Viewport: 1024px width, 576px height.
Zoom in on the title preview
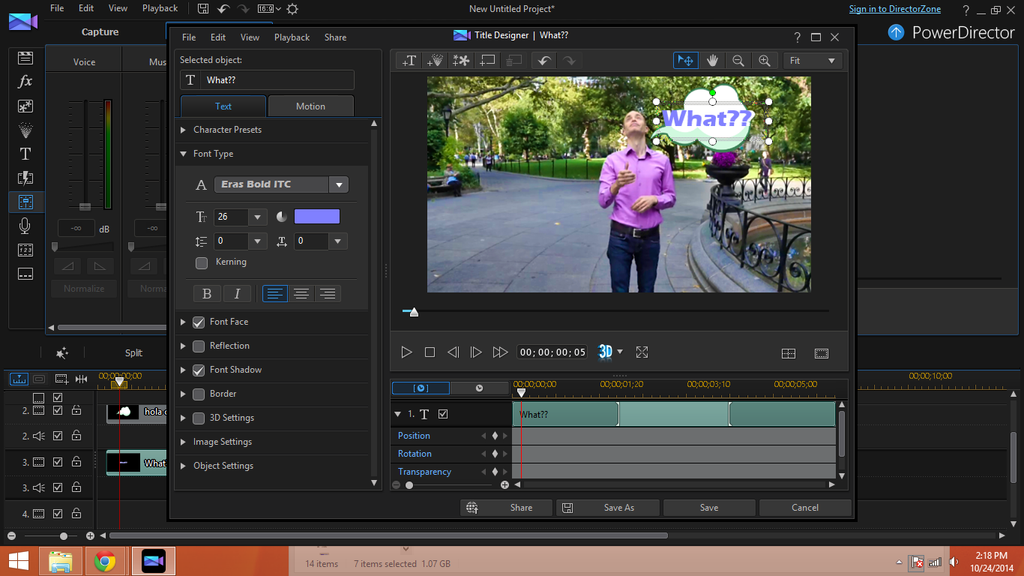764,60
